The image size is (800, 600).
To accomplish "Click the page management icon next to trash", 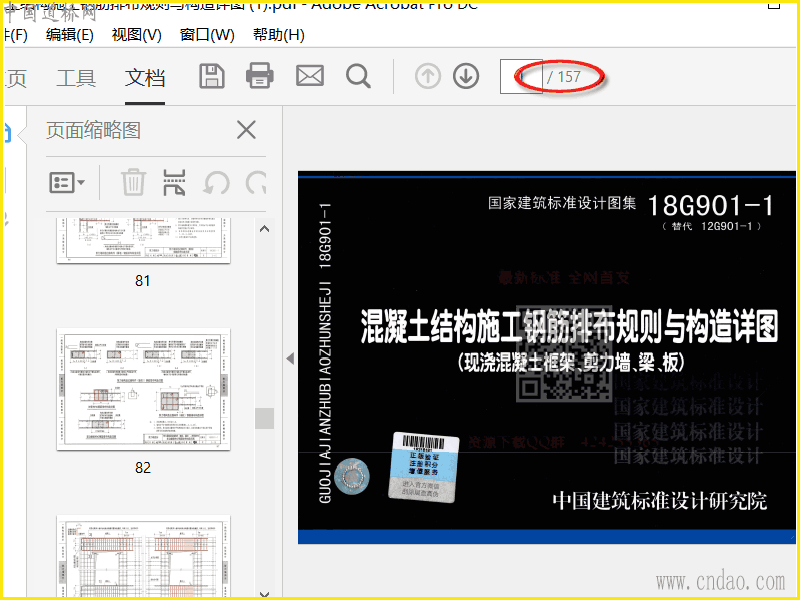I will [174, 183].
